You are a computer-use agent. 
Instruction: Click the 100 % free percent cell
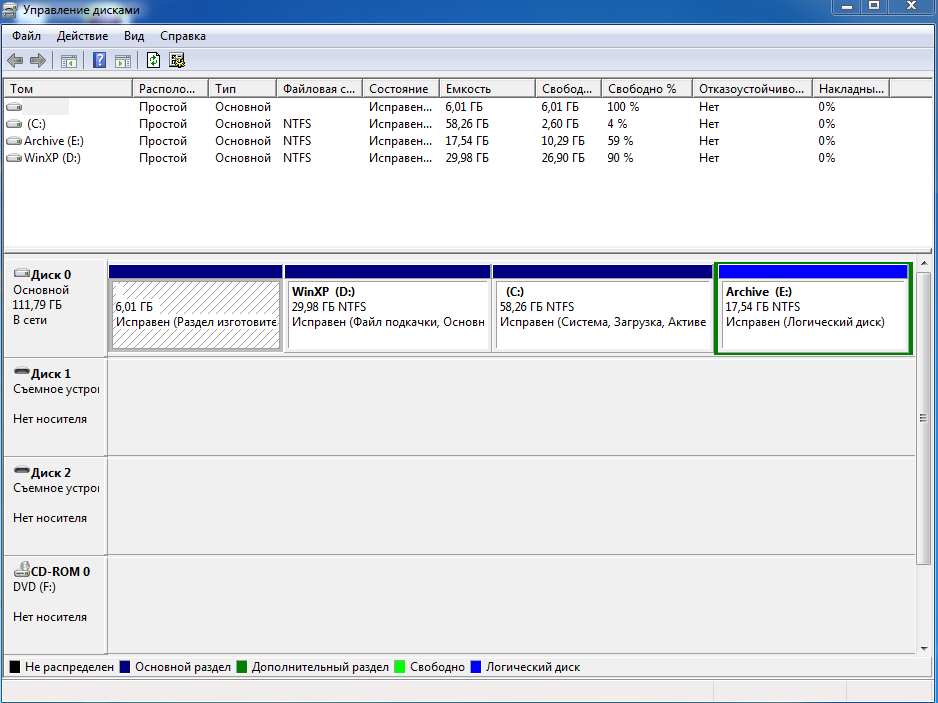(x=623, y=107)
